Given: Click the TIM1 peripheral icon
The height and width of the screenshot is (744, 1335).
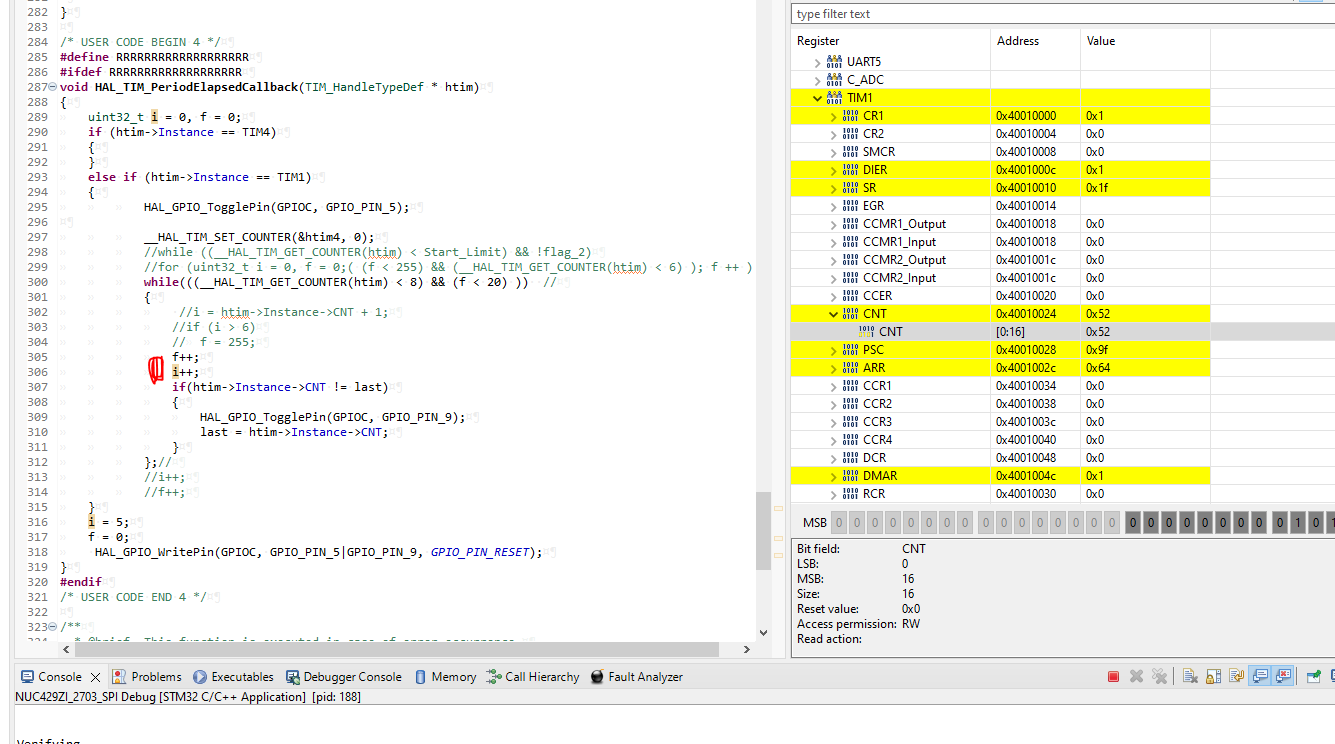Looking at the screenshot, I should pos(834,98).
